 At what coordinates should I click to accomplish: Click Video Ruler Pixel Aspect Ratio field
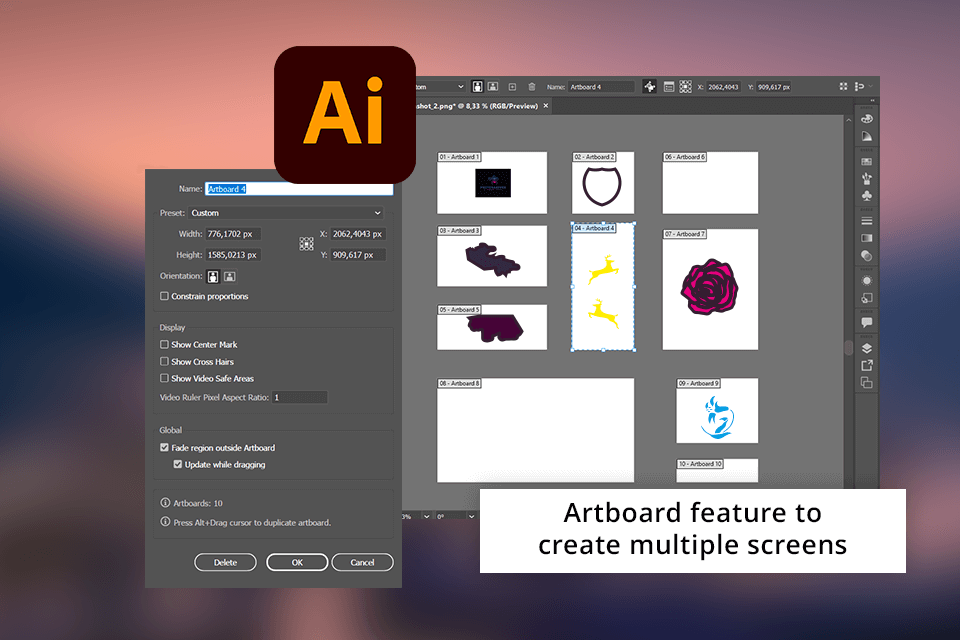pos(299,397)
